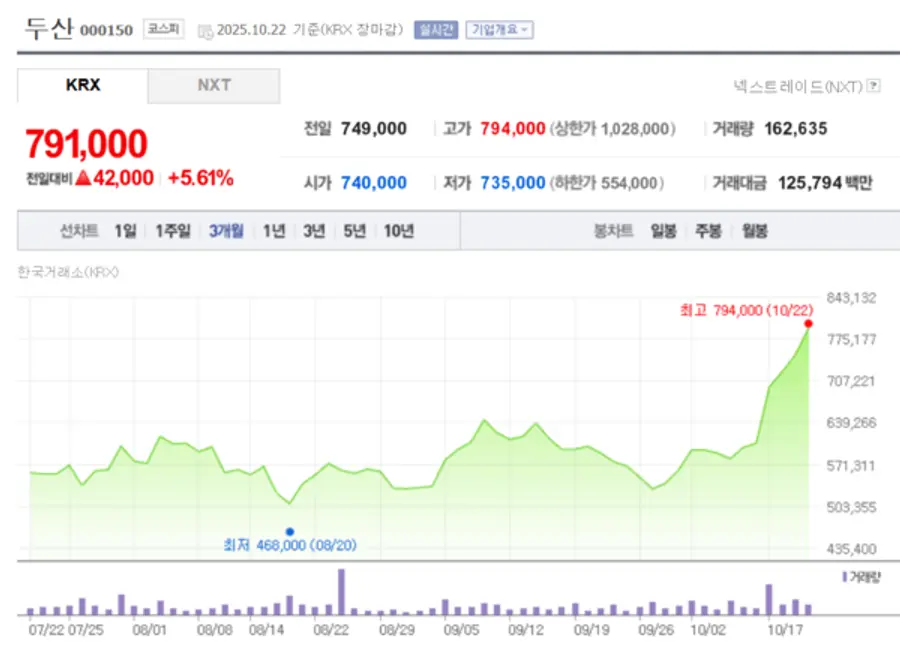Click the calendar icon beside the 2025.10.22 date
The image size is (900, 665).
pyautogui.click(x=207, y=31)
